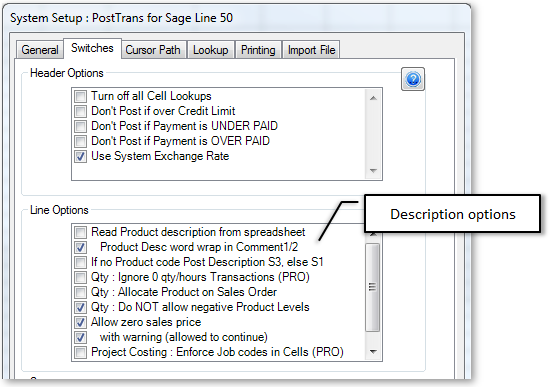Open help via blue question mark icon
Screen dimensions: 553x387
pos(413,79)
